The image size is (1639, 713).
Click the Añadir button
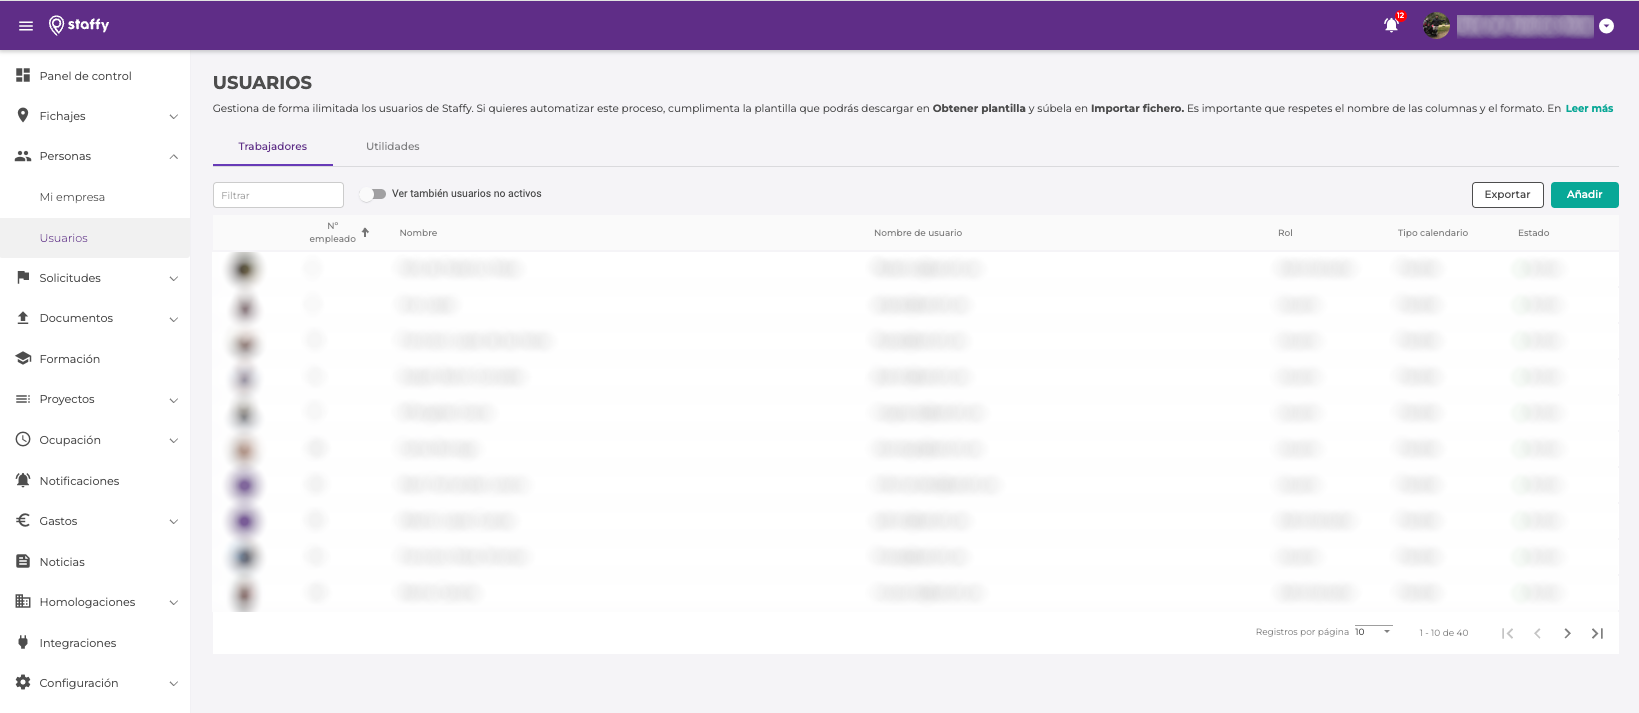1584,195
